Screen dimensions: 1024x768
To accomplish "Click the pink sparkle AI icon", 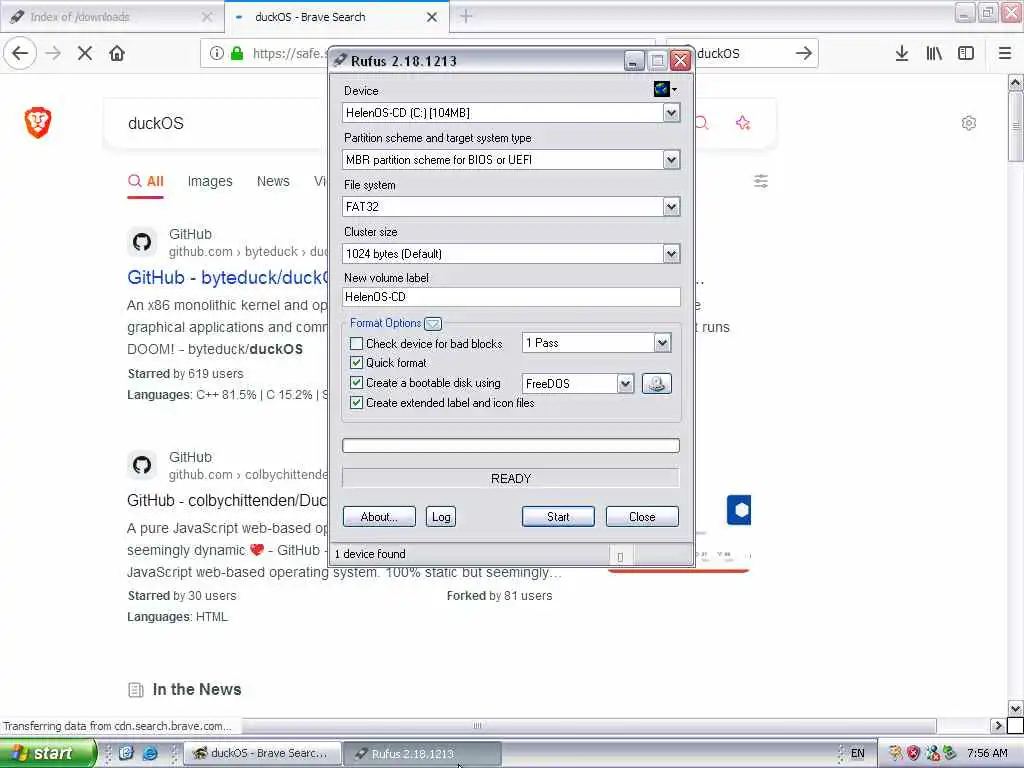I will [743, 122].
